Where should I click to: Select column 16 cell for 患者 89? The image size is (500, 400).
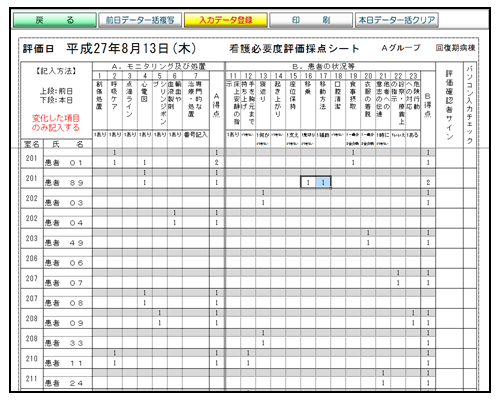point(308,182)
